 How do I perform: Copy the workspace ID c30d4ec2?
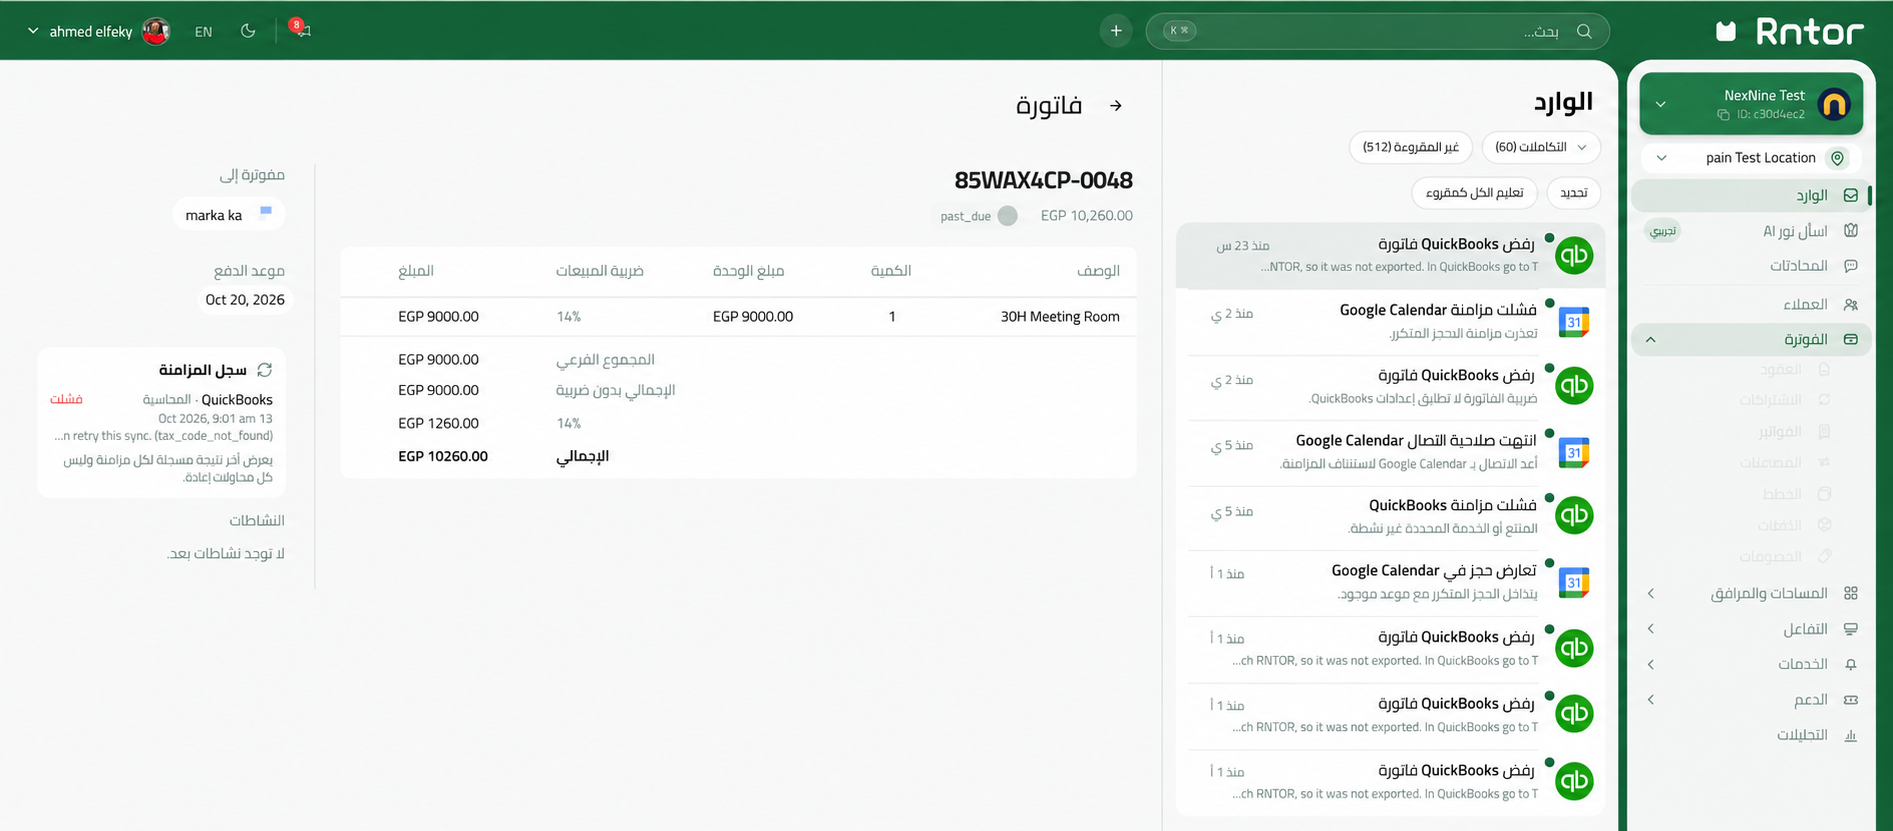click(x=1723, y=115)
